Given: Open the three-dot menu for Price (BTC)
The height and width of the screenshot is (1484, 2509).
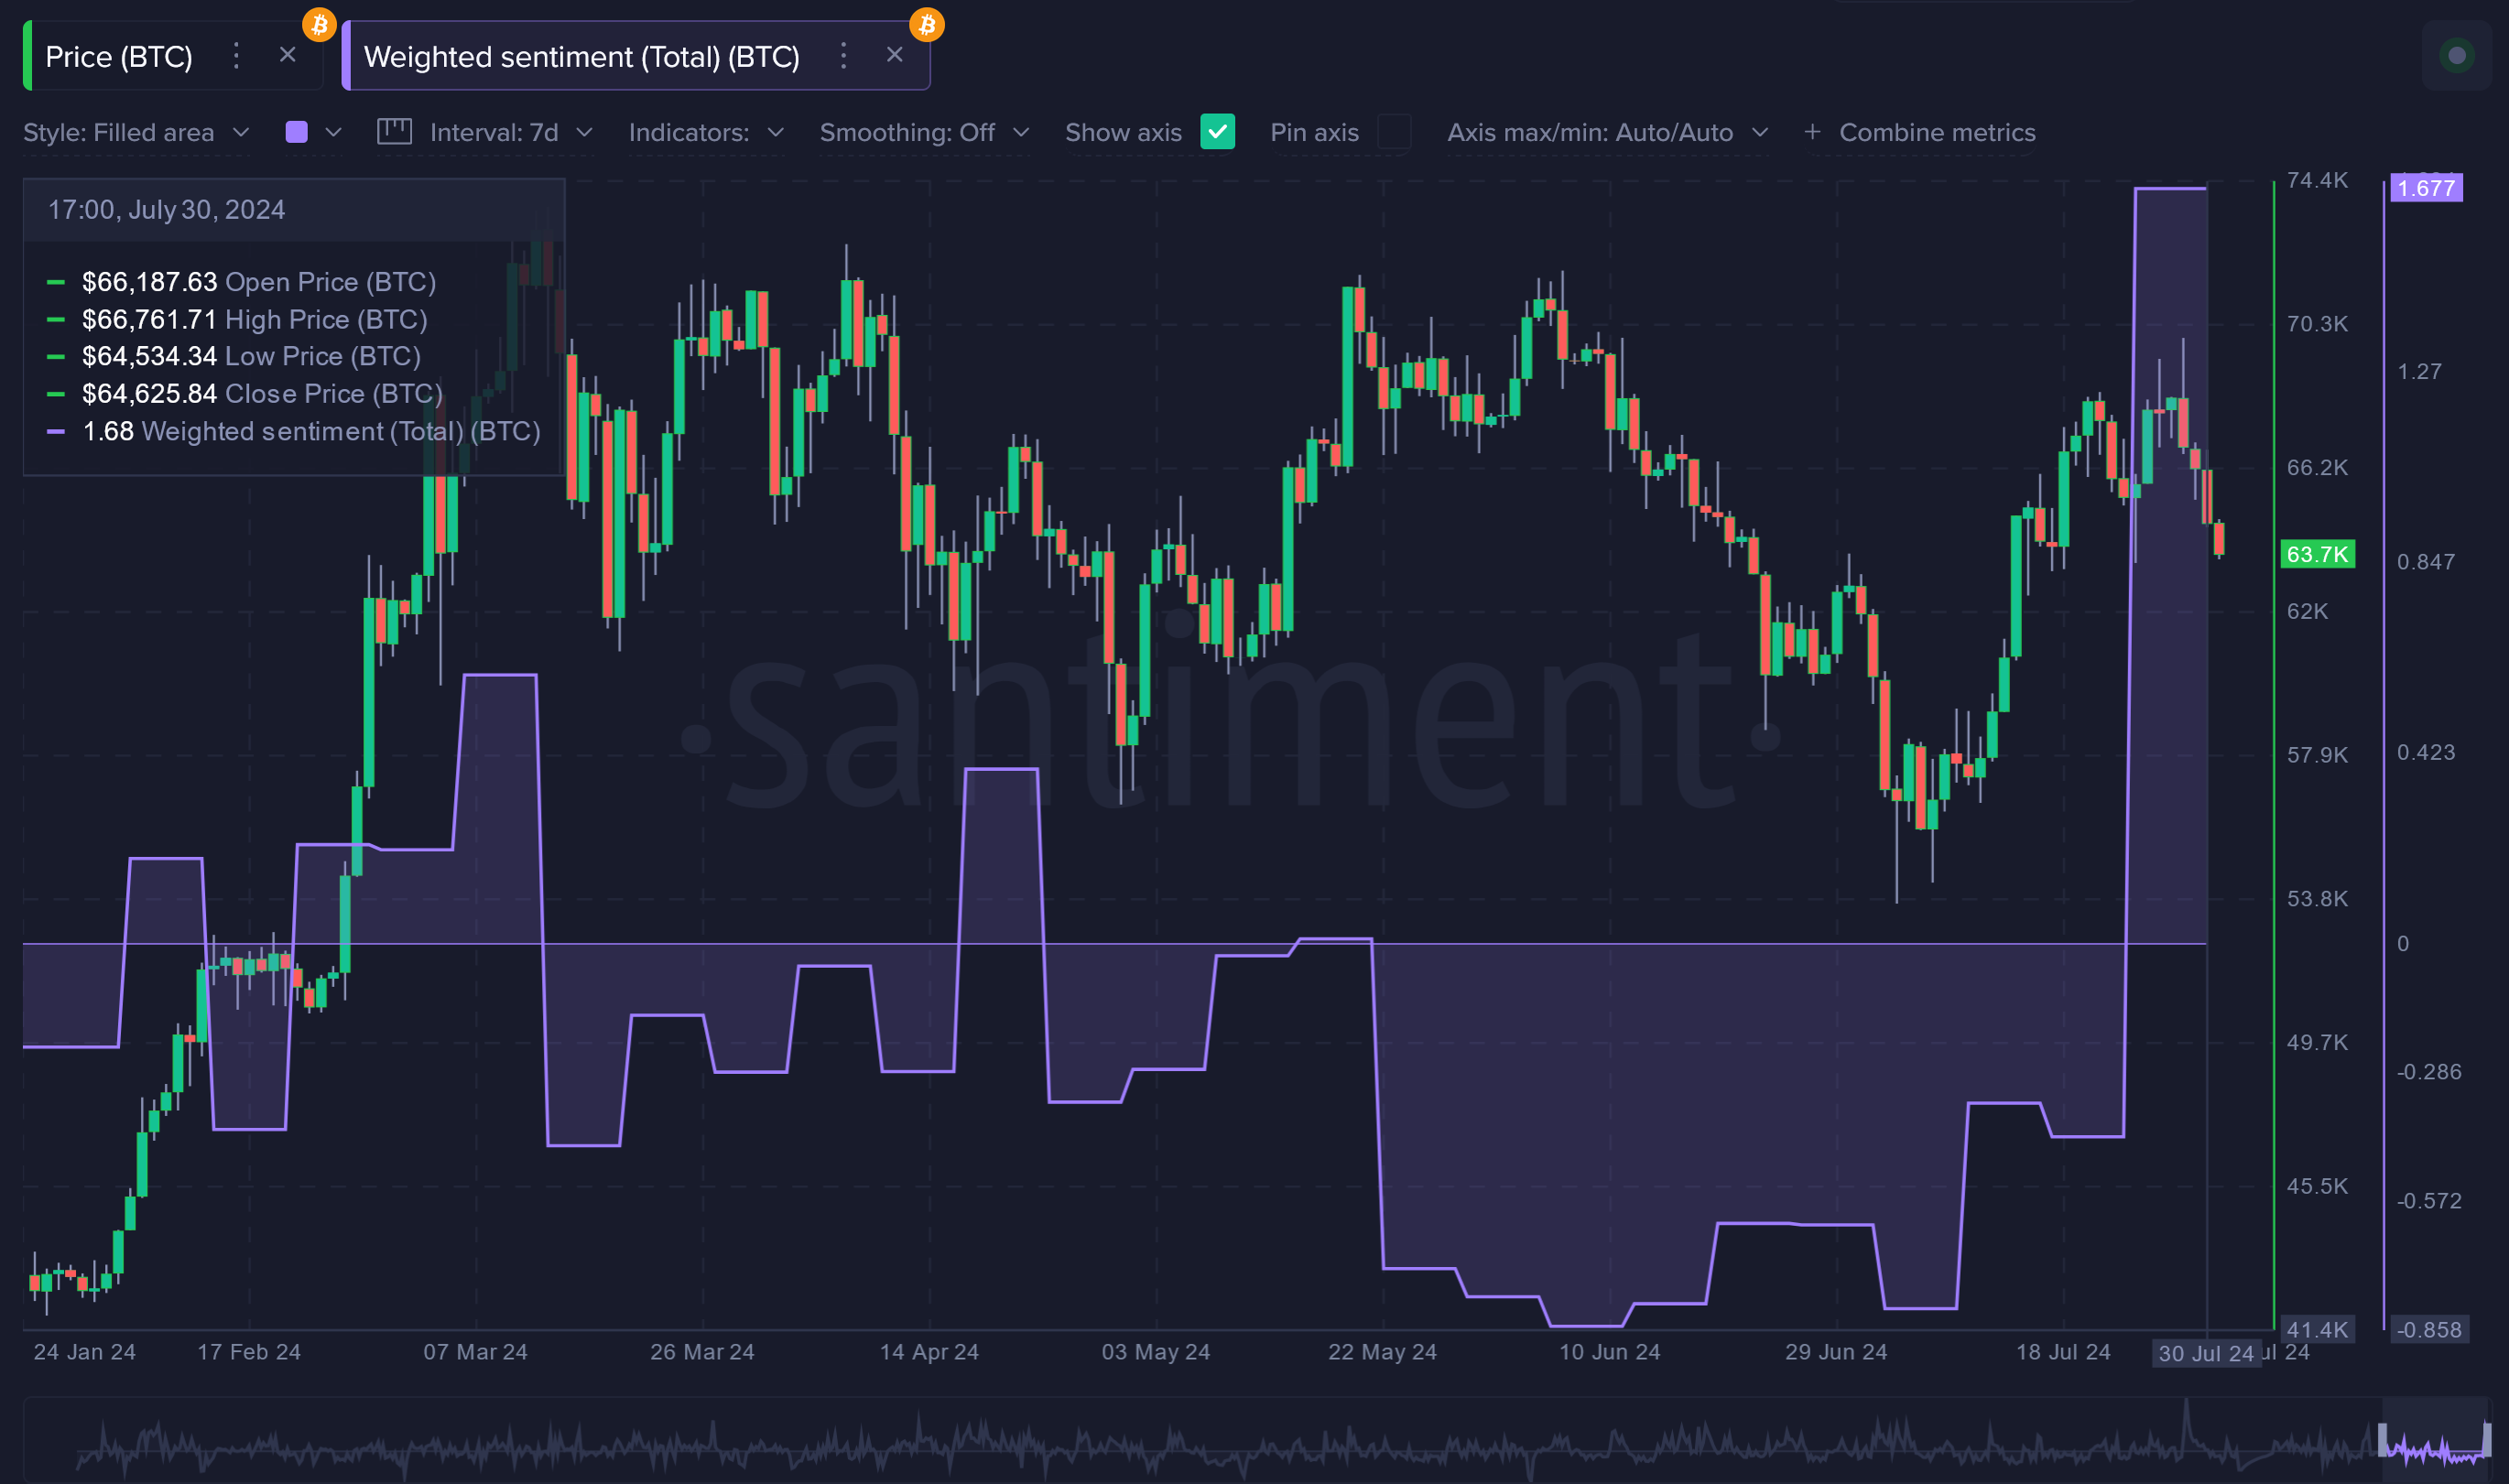Looking at the screenshot, I should [x=236, y=56].
